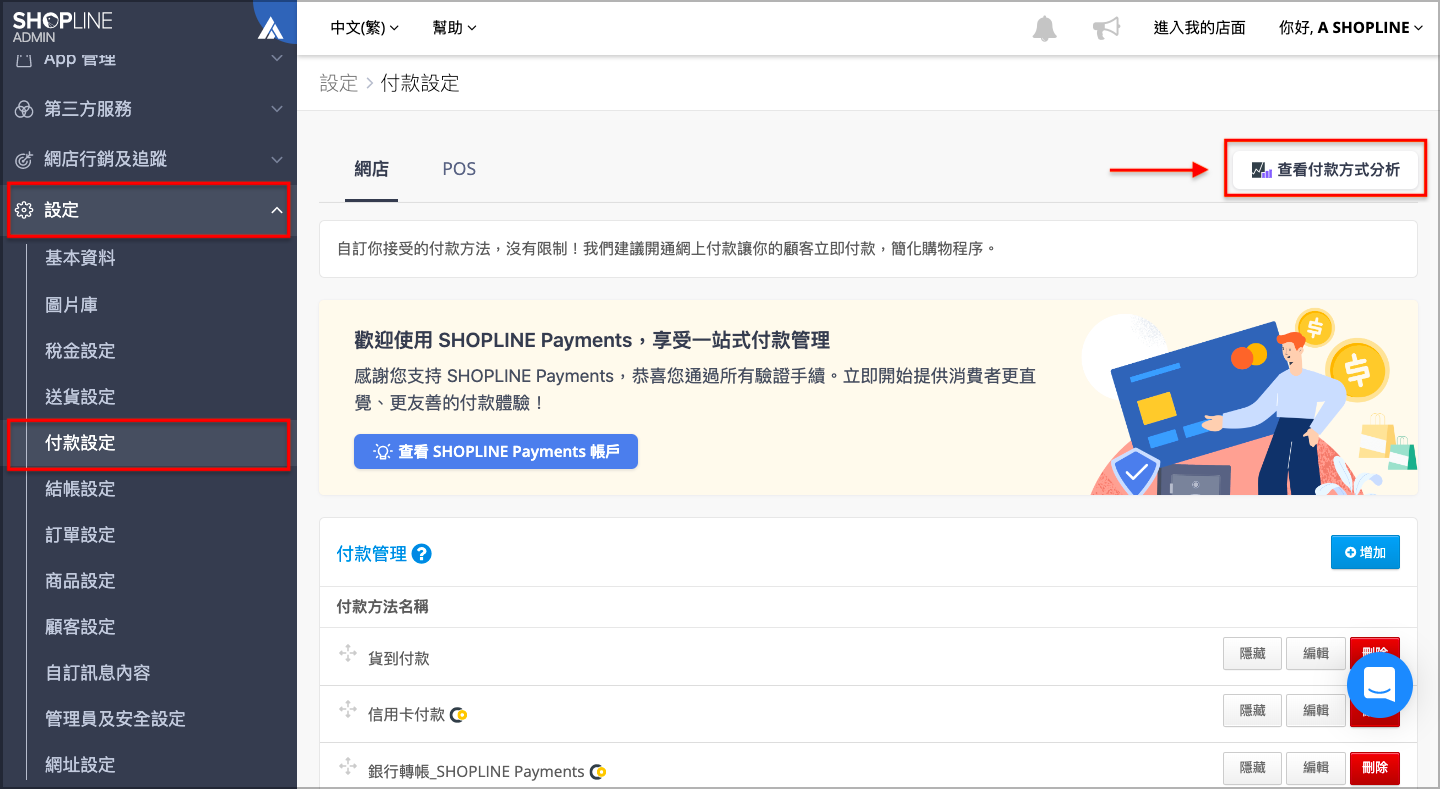Open 送貨設定 in the sidebar

pyautogui.click(x=80, y=397)
